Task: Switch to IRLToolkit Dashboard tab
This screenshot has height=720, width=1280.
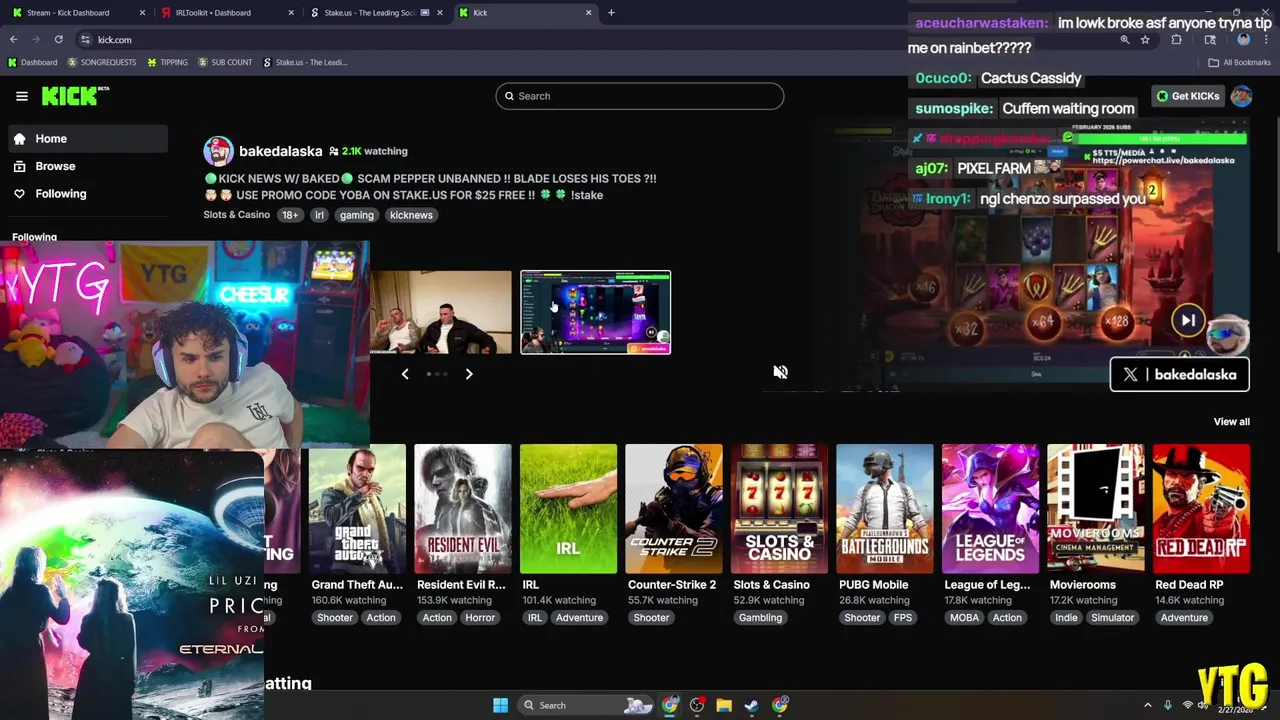Action: (225, 13)
